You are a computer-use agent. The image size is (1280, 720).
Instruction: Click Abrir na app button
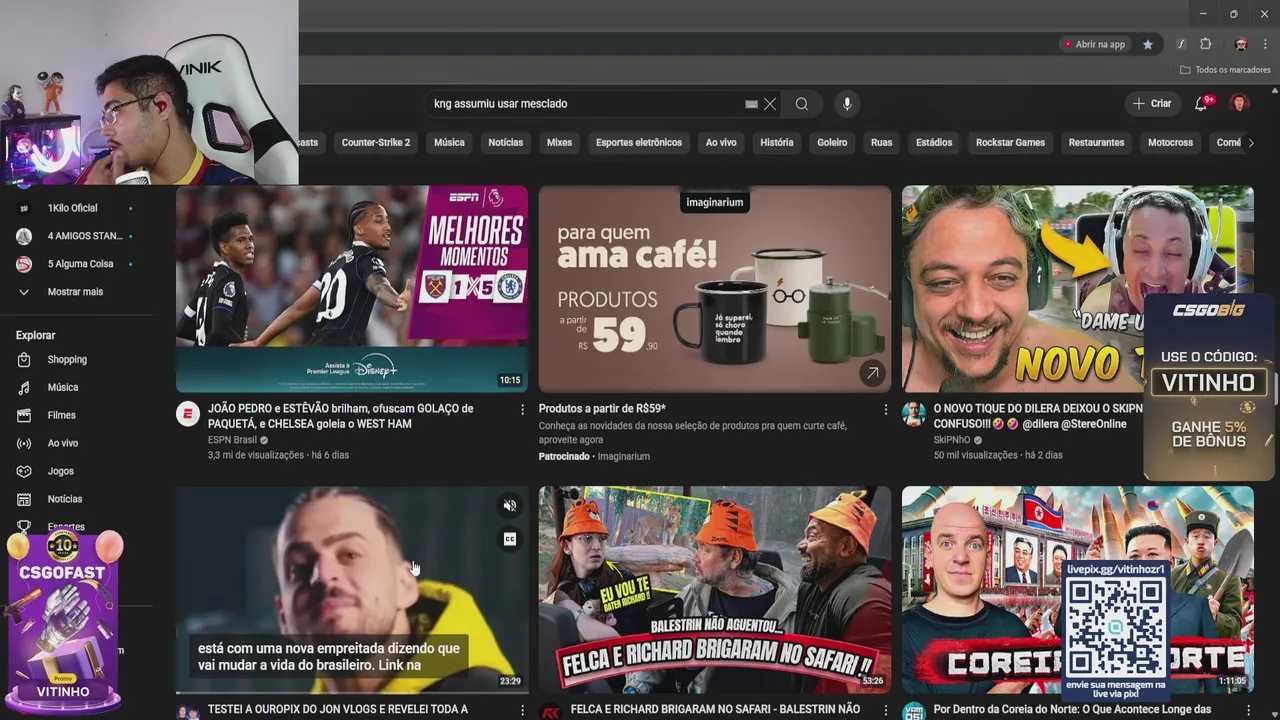pyautogui.click(x=1094, y=44)
